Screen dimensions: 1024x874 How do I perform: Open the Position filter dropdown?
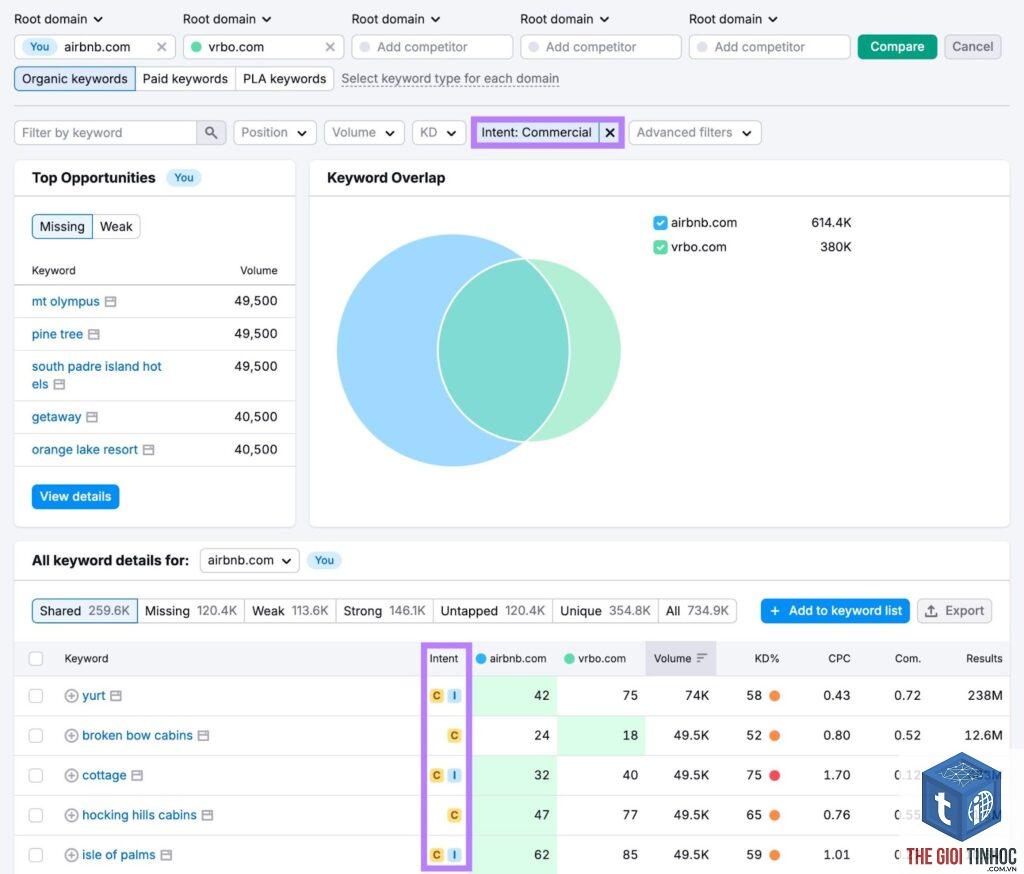275,133
